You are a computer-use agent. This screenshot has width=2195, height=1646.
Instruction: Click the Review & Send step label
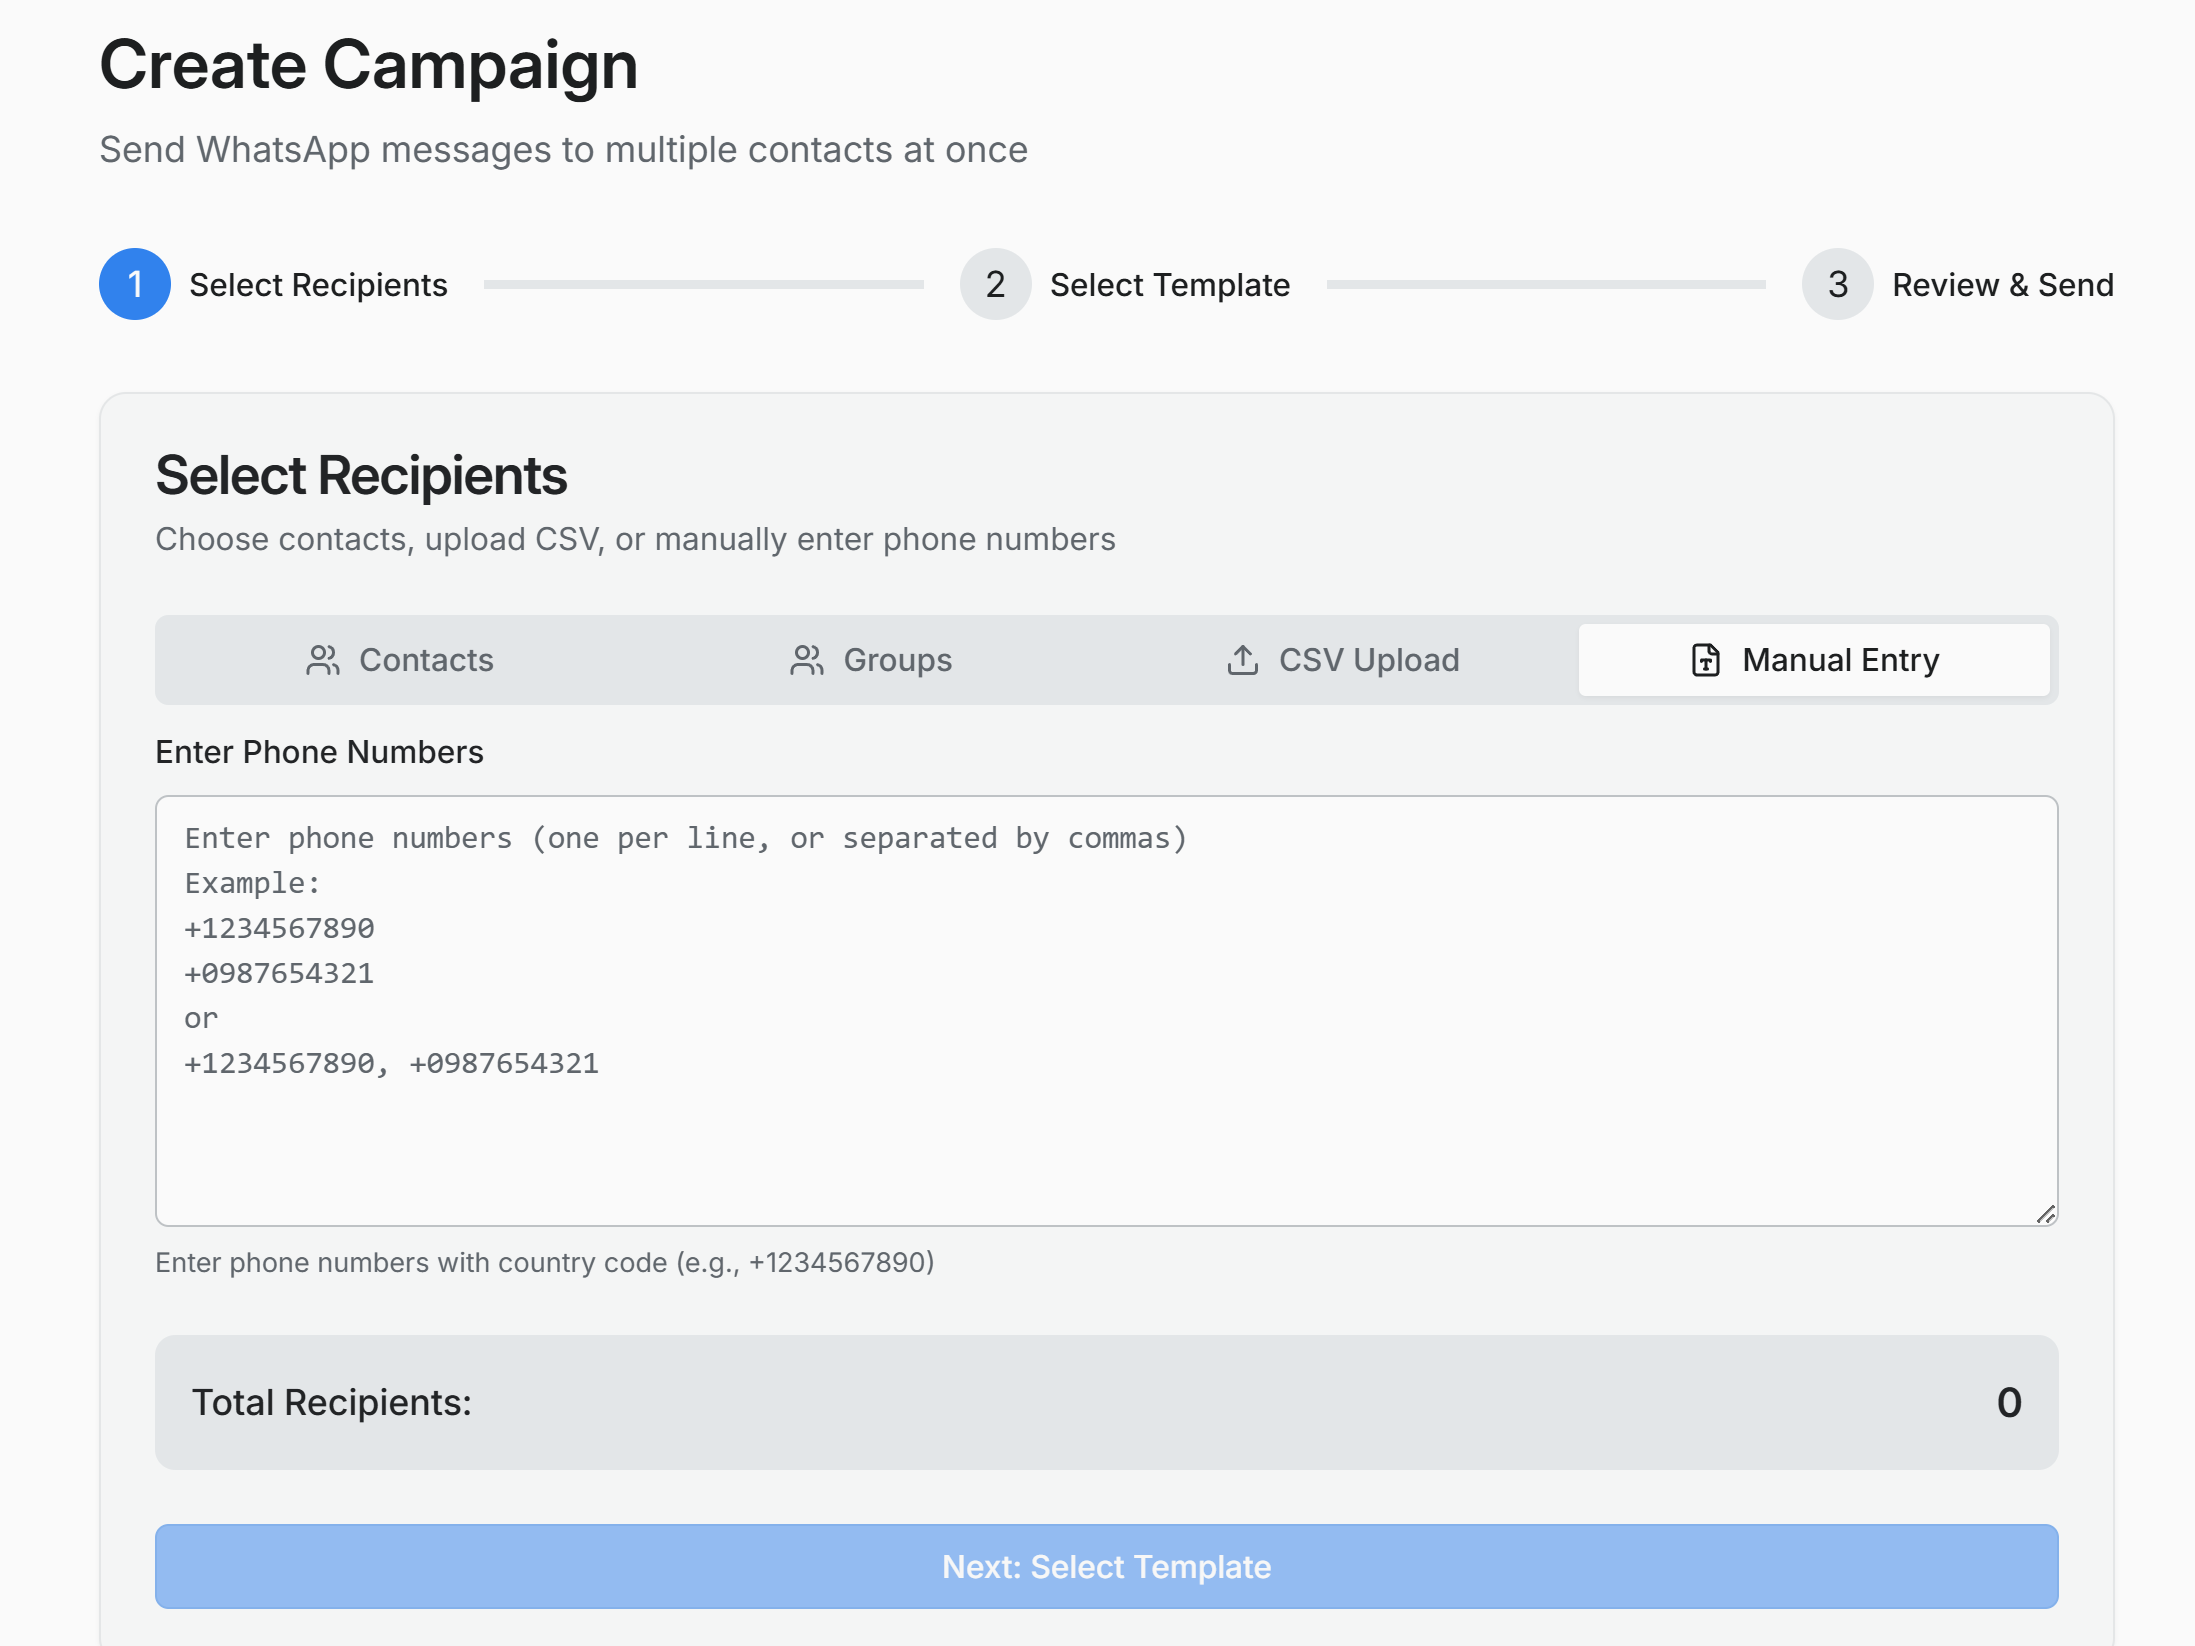(2003, 284)
